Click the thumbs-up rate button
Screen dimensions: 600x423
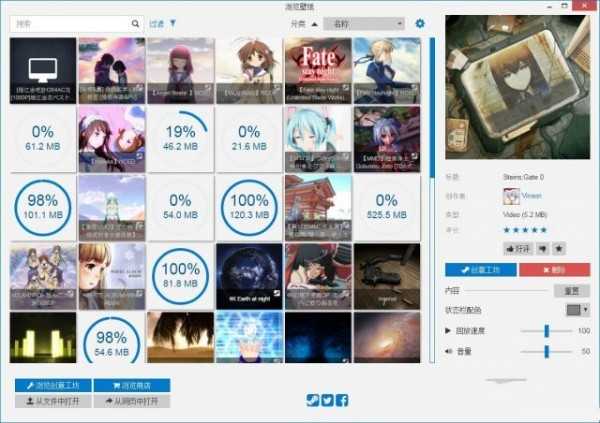518,249
